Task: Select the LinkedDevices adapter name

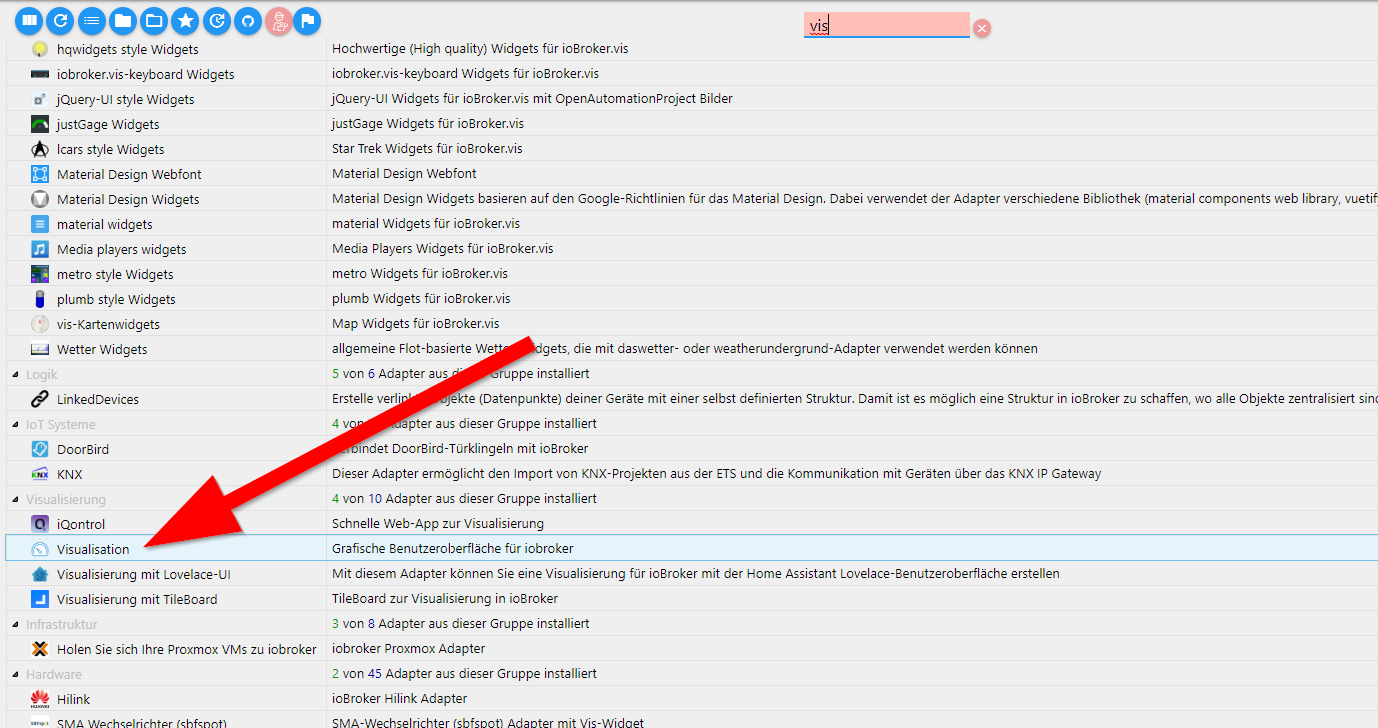Action: [x=98, y=399]
